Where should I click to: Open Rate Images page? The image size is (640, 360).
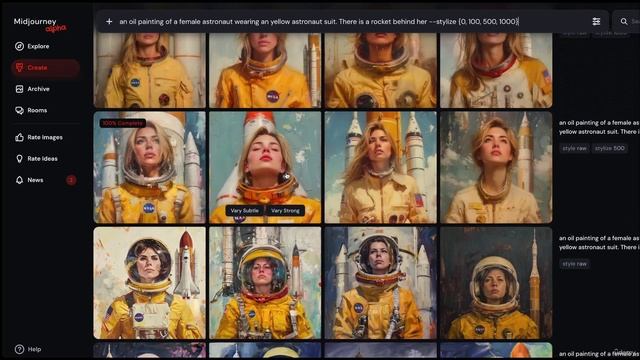coord(45,138)
